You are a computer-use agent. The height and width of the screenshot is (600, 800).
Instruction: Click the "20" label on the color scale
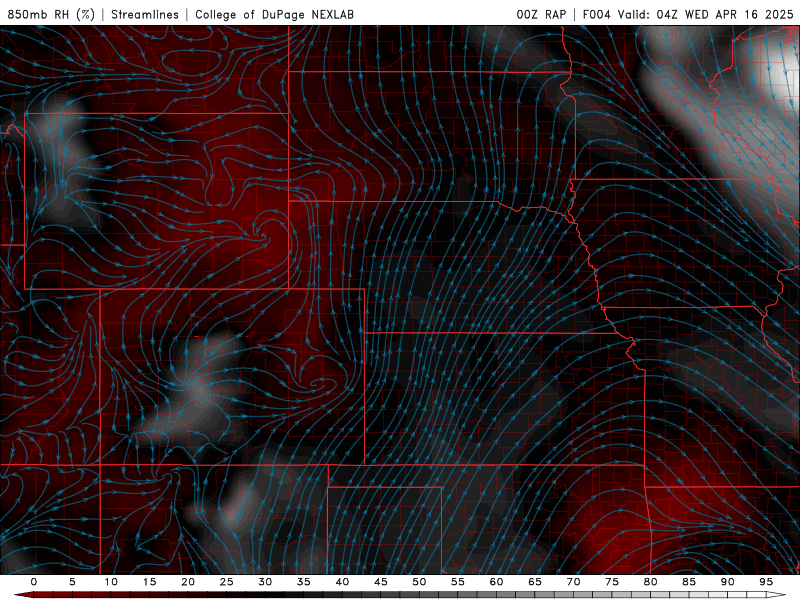click(188, 582)
